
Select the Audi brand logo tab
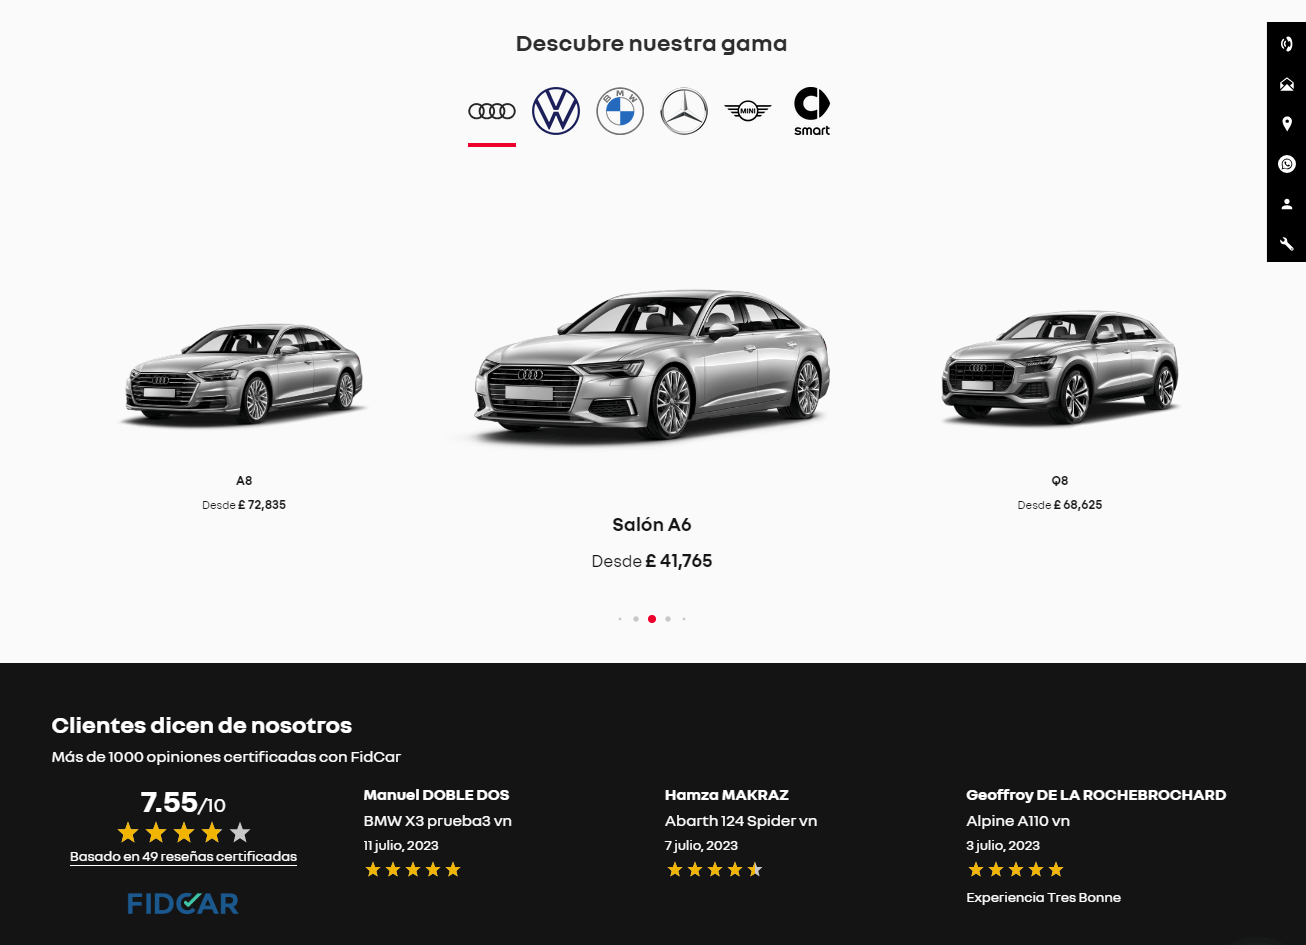point(492,111)
